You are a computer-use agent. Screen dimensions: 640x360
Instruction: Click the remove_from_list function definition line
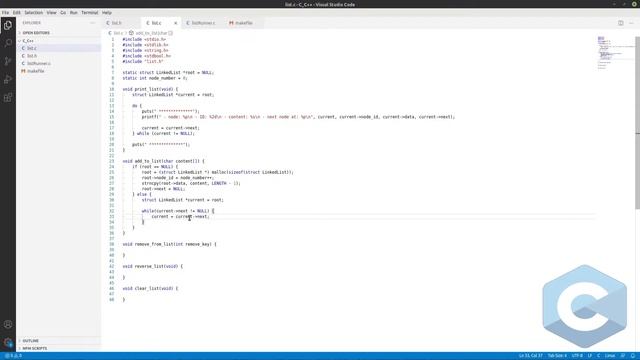[169, 244]
